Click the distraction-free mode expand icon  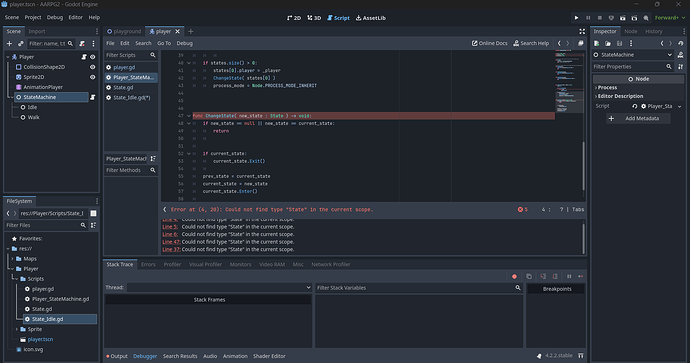(582, 31)
